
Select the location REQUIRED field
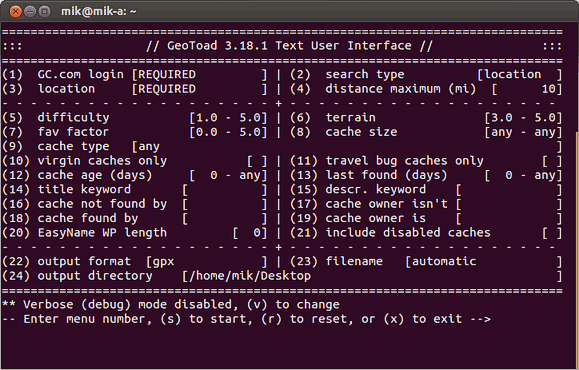pos(199,89)
